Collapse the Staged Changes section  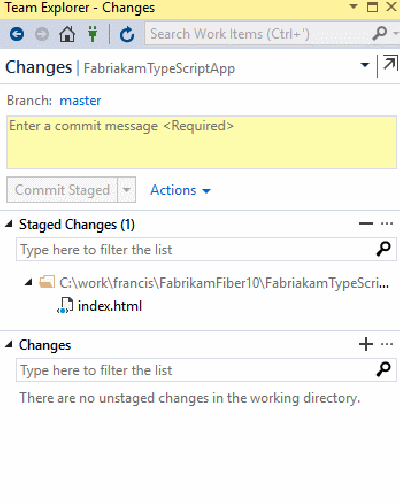point(9,224)
